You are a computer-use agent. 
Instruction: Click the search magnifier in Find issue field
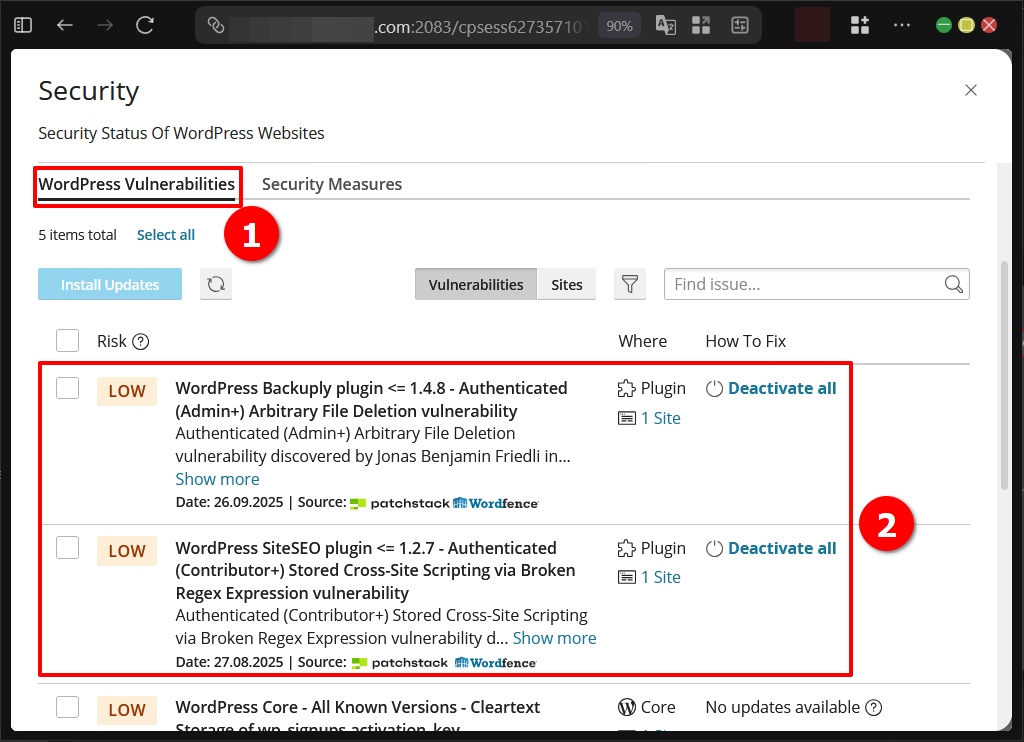pyautogui.click(x=953, y=284)
